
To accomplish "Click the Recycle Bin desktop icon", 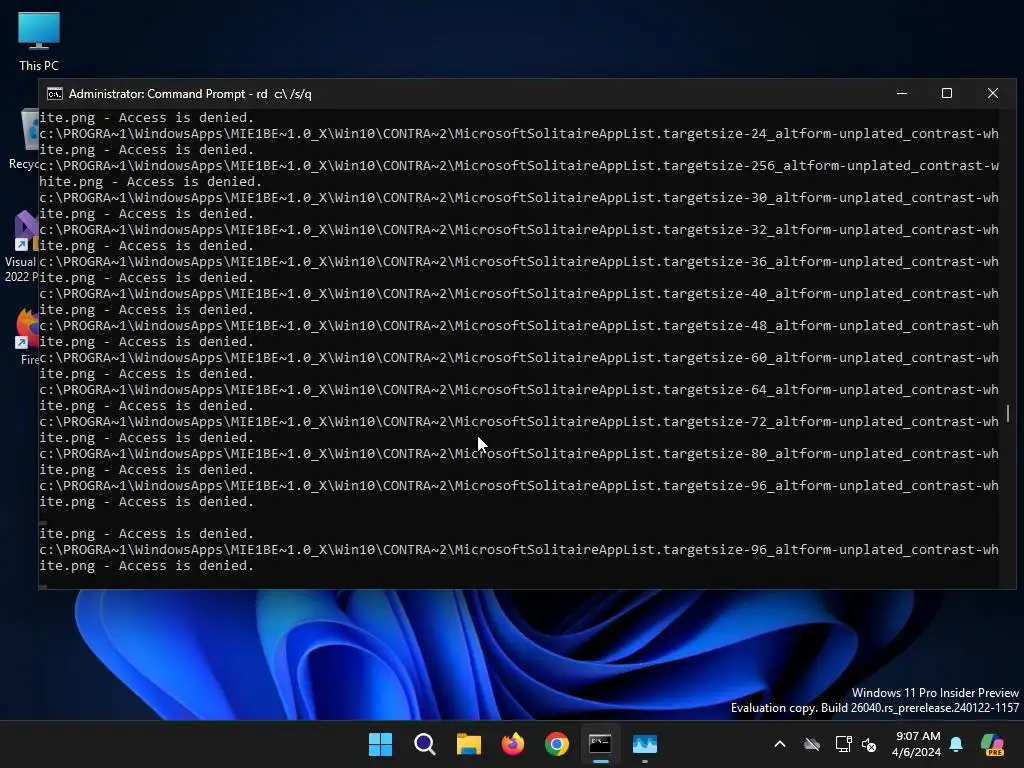I will click(x=24, y=139).
